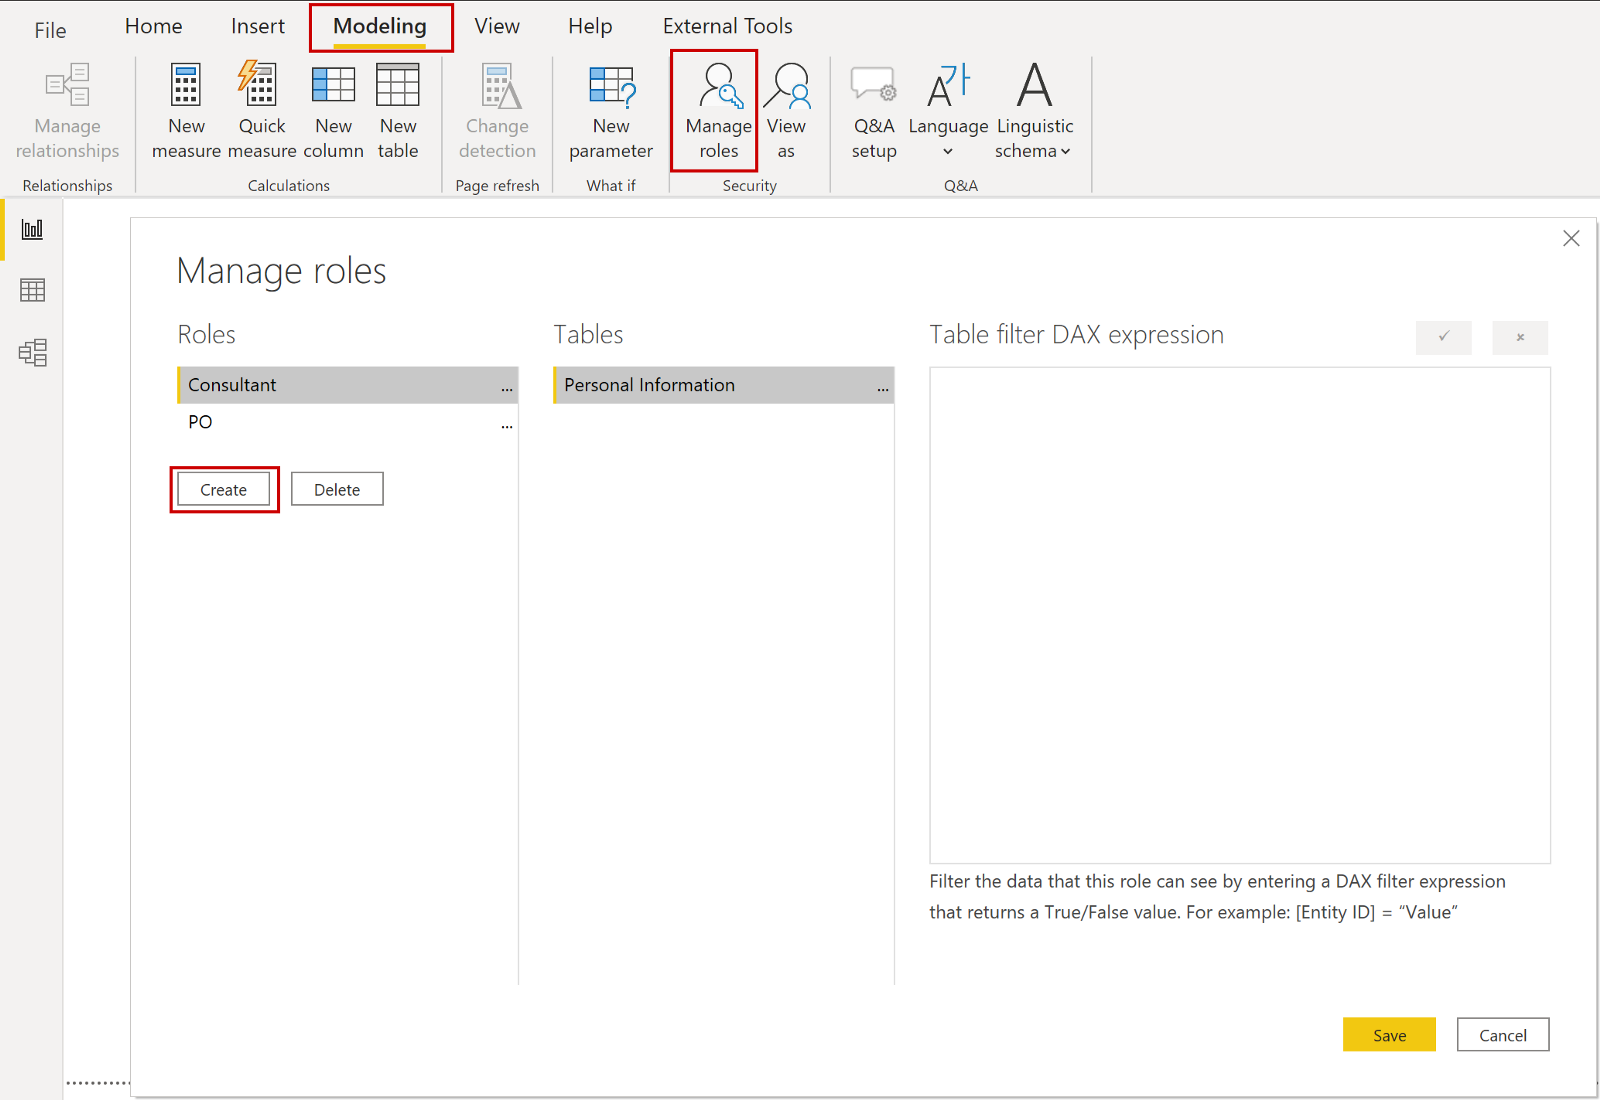Open Change detection settings
Viewport: 1600px width, 1100px height.
pos(497,110)
